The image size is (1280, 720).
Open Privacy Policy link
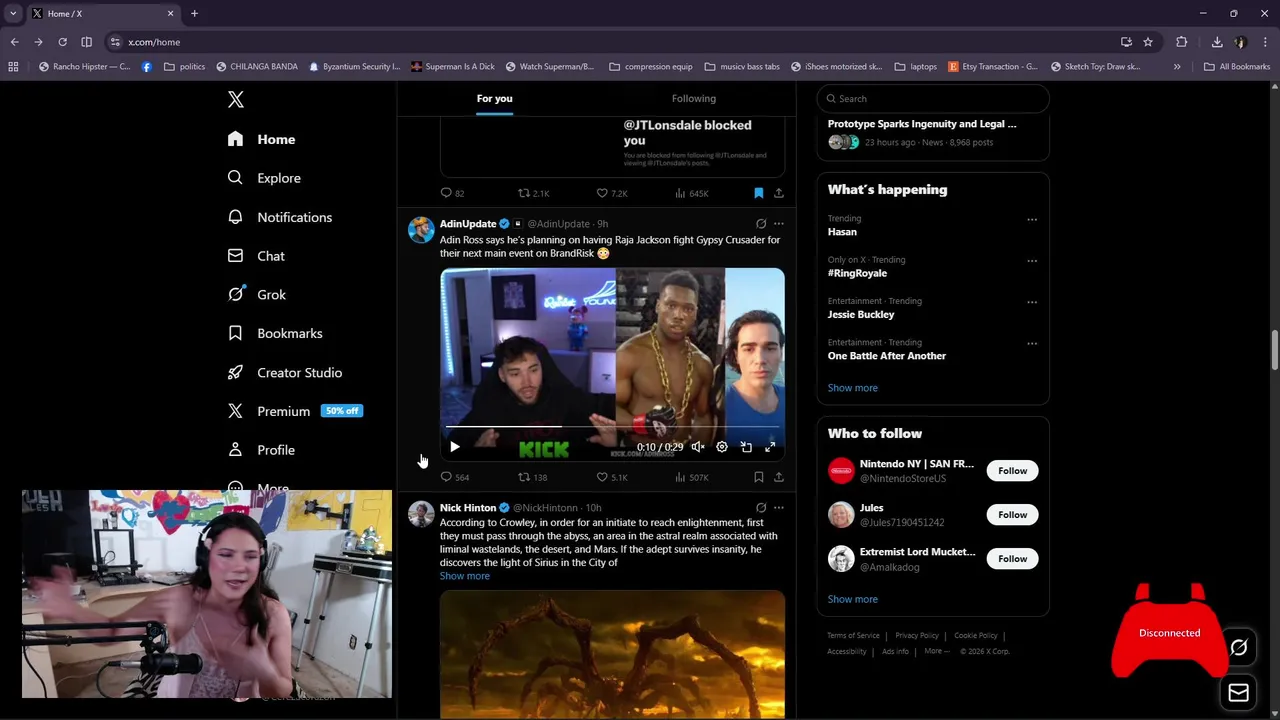point(917,636)
